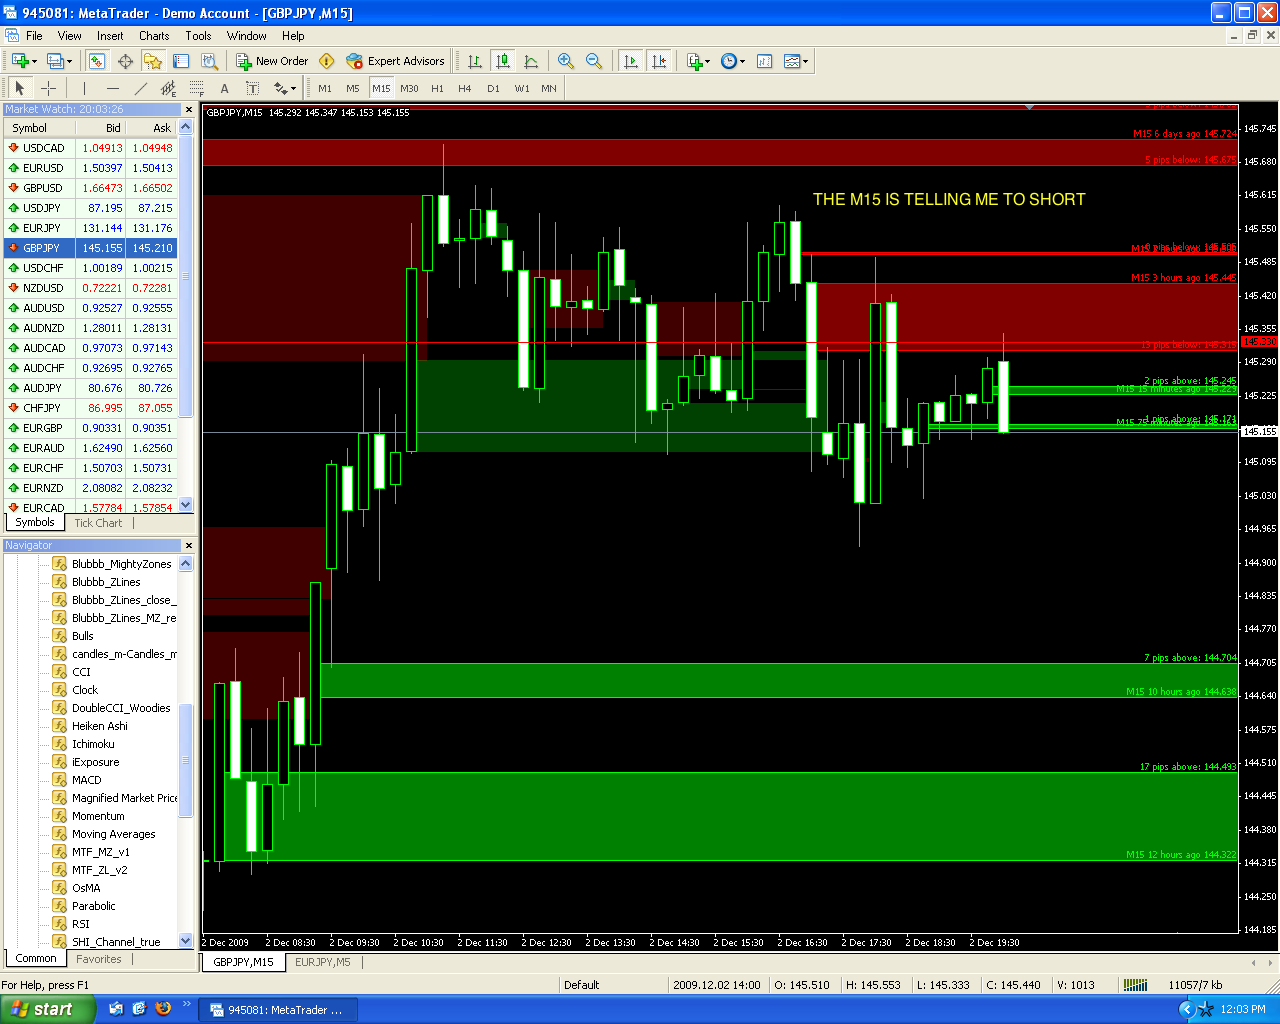Select USDCHF row in Market Watch
The height and width of the screenshot is (1024, 1280).
coord(91,268)
